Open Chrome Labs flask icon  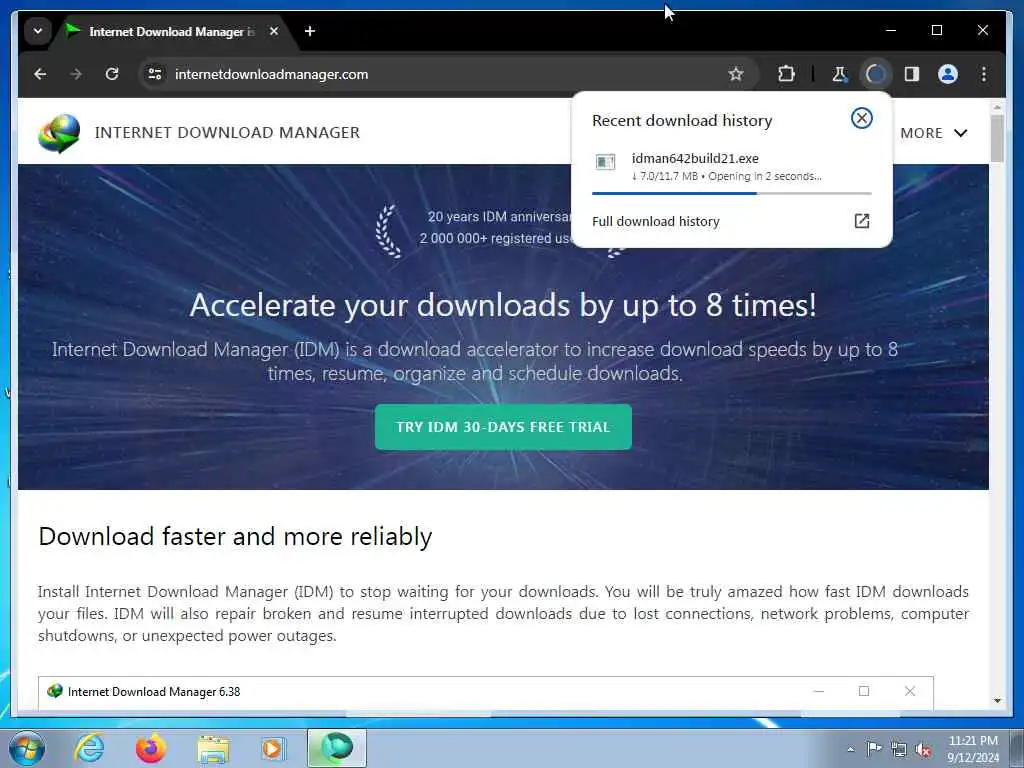tap(839, 74)
